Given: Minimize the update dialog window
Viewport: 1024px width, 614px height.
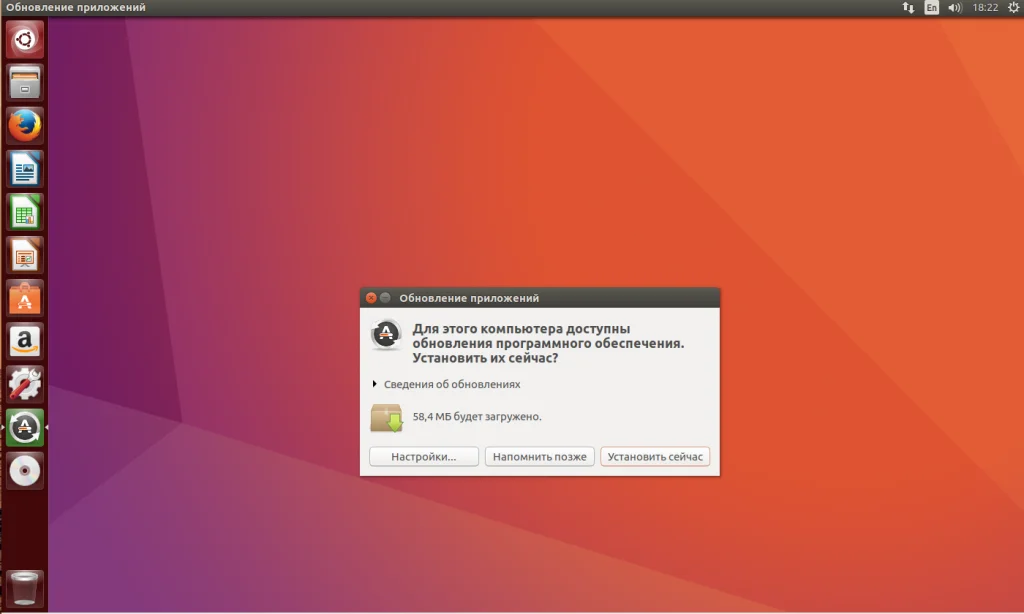Looking at the screenshot, I should 385,298.
